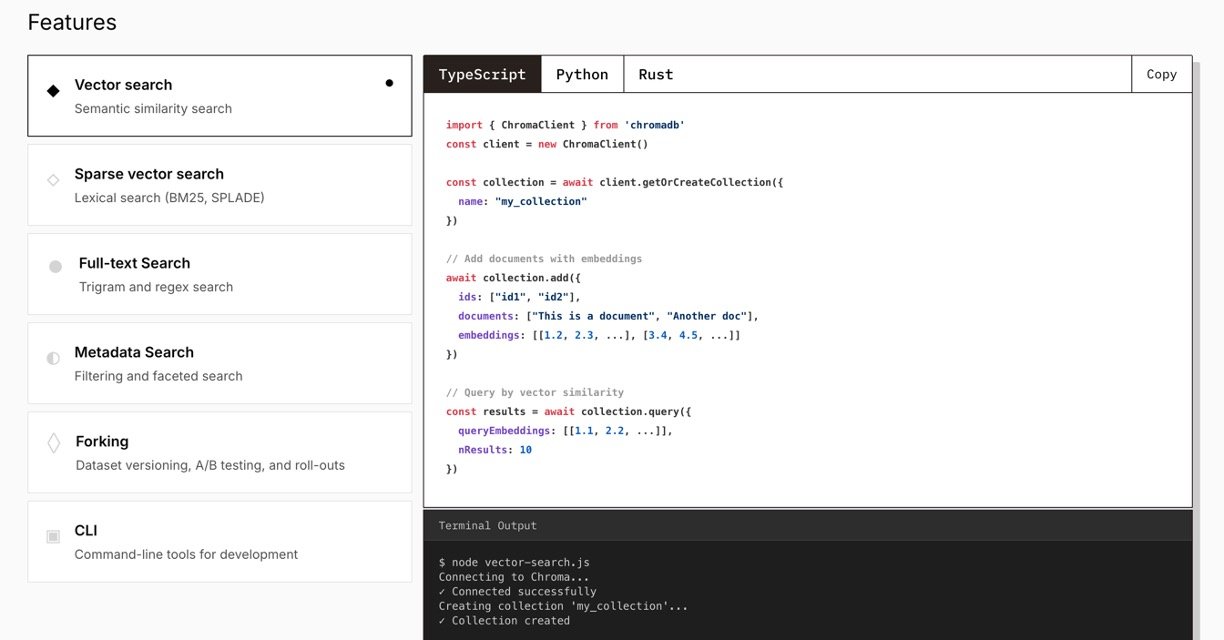Copy the code sample
The height and width of the screenshot is (640, 1224).
click(x=1161, y=74)
